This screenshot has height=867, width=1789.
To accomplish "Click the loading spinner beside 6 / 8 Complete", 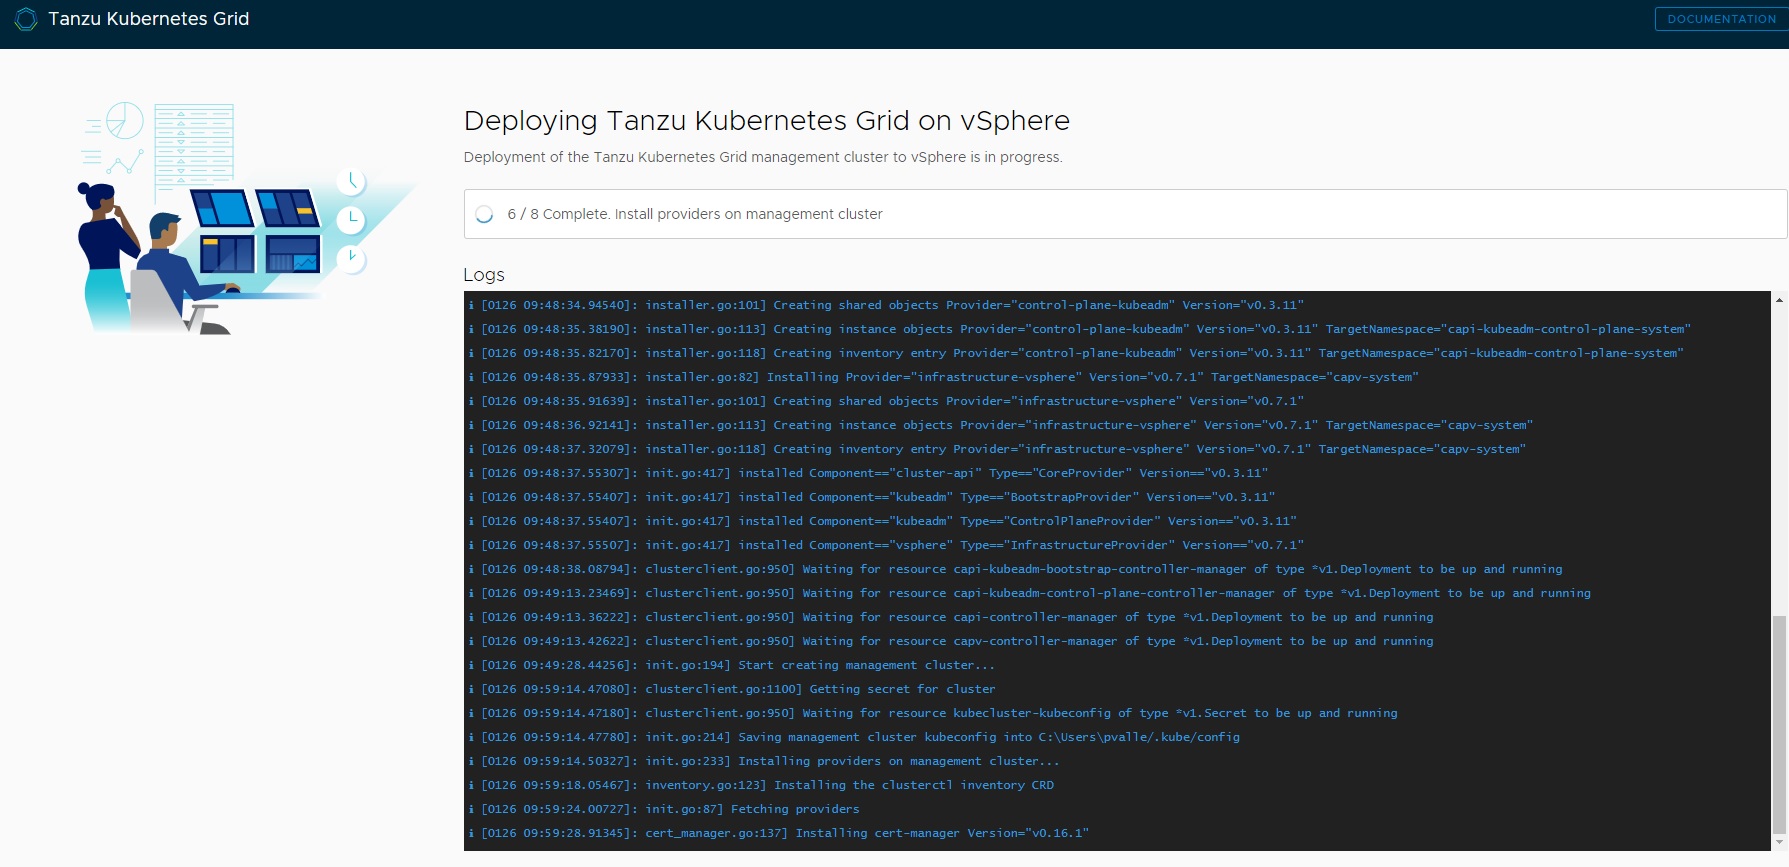I will 485,214.
